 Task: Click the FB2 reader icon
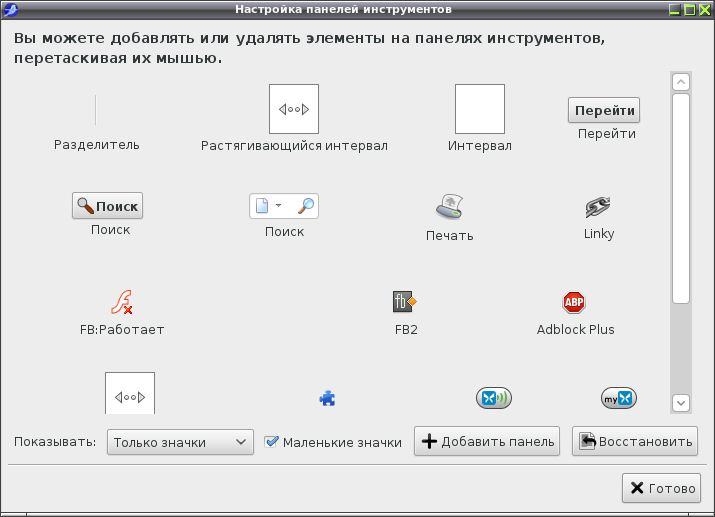tap(405, 302)
